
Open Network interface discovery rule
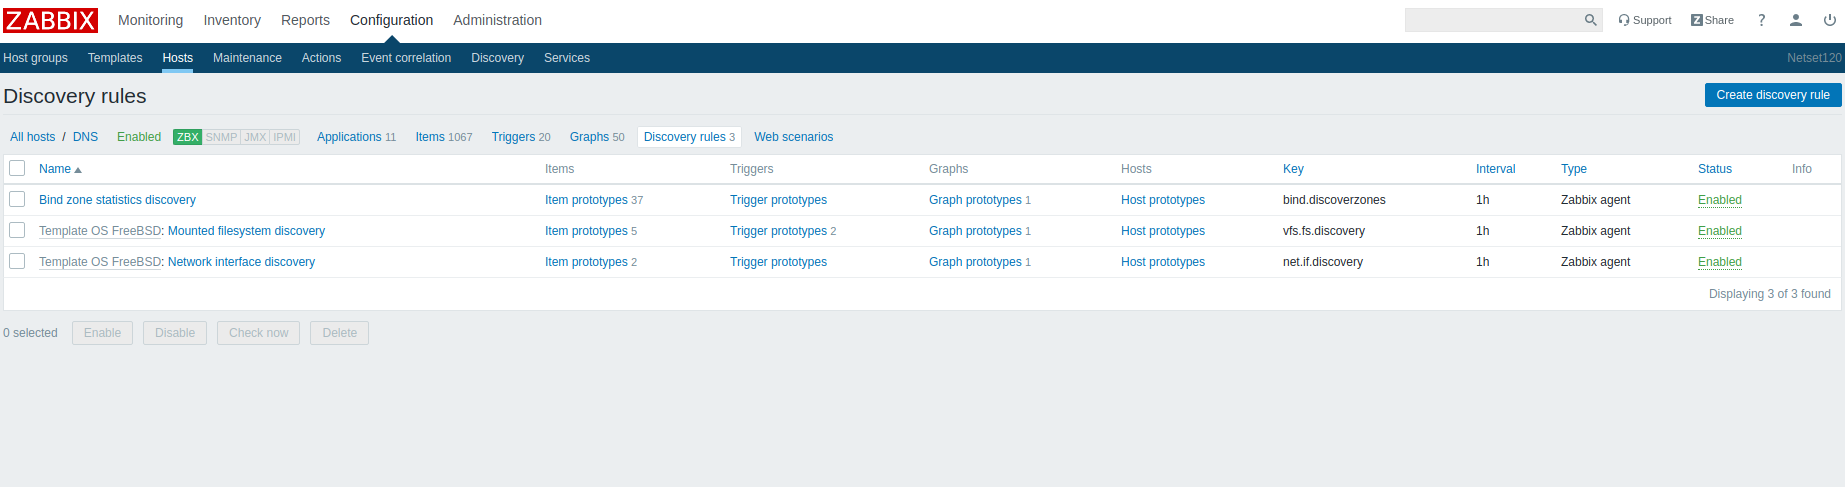[x=241, y=262]
